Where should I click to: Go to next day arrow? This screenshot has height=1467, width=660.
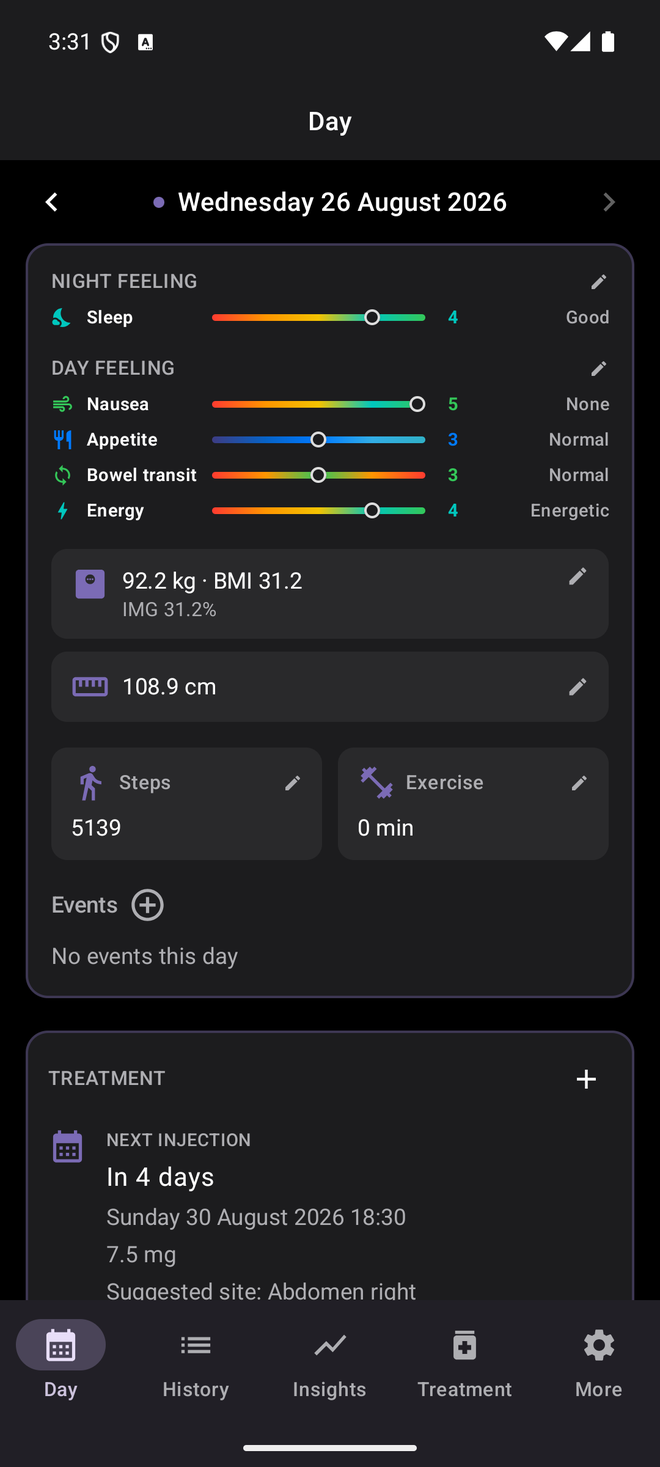click(608, 202)
